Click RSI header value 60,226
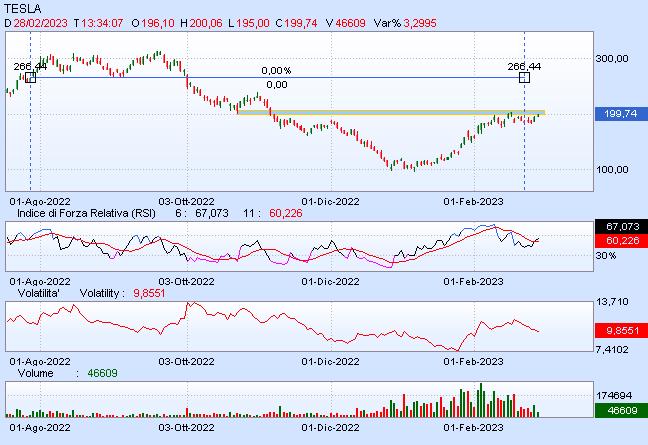The width and height of the screenshot is (648, 445). pos(286,213)
